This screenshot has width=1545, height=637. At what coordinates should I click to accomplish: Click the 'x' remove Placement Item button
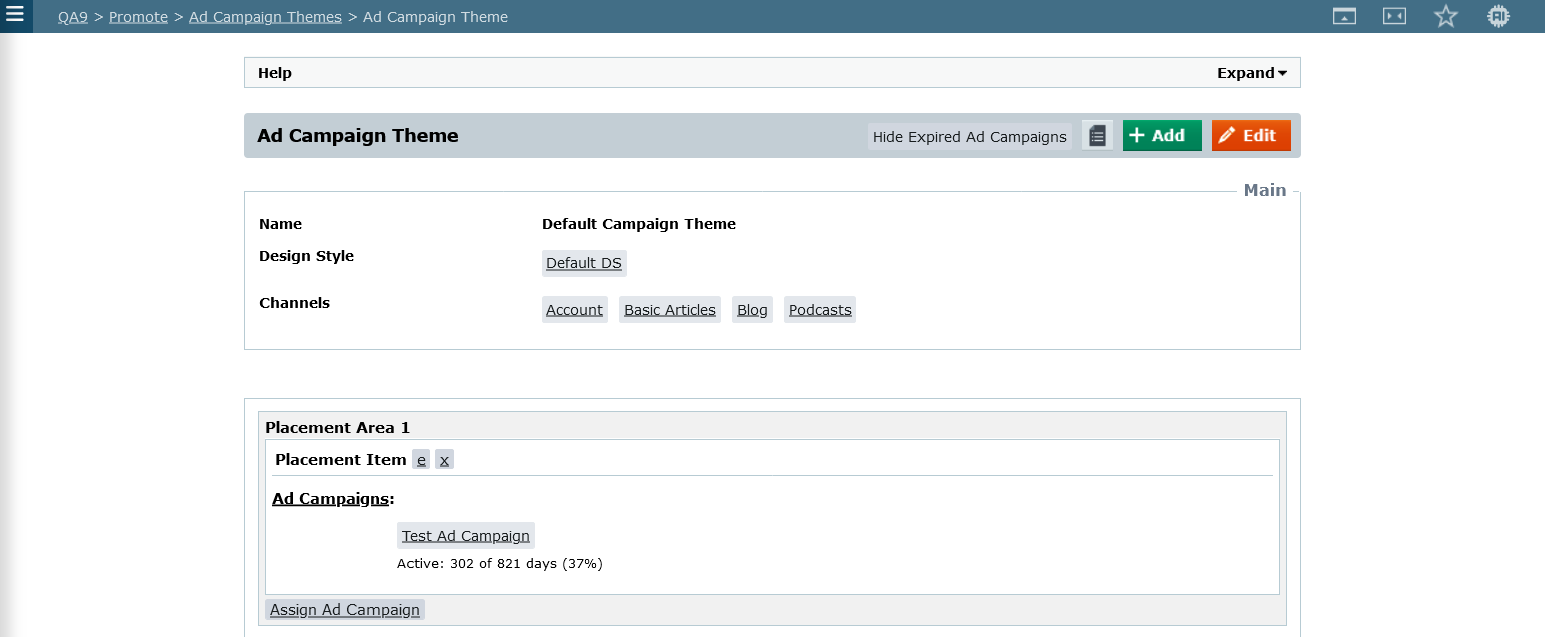(x=444, y=460)
